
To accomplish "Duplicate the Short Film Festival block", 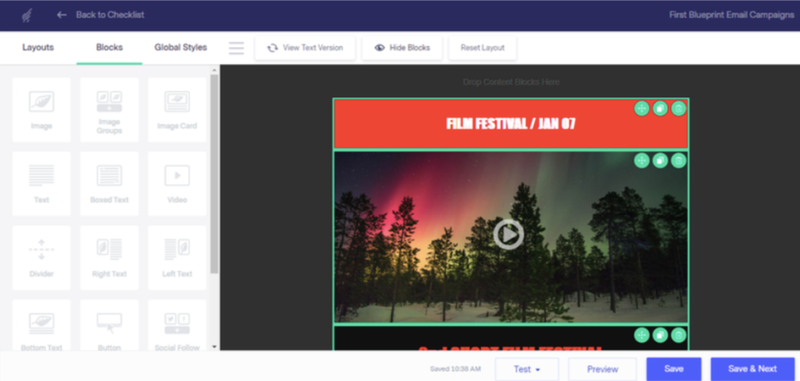I will click(x=660, y=335).
